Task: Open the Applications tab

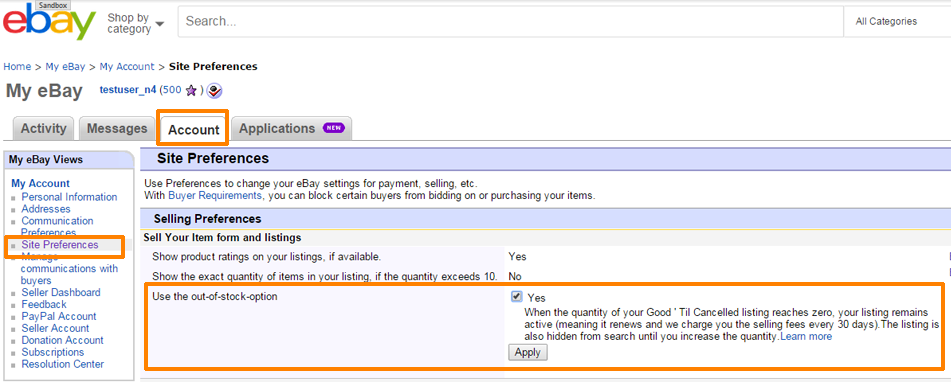Action: point(292,129)
